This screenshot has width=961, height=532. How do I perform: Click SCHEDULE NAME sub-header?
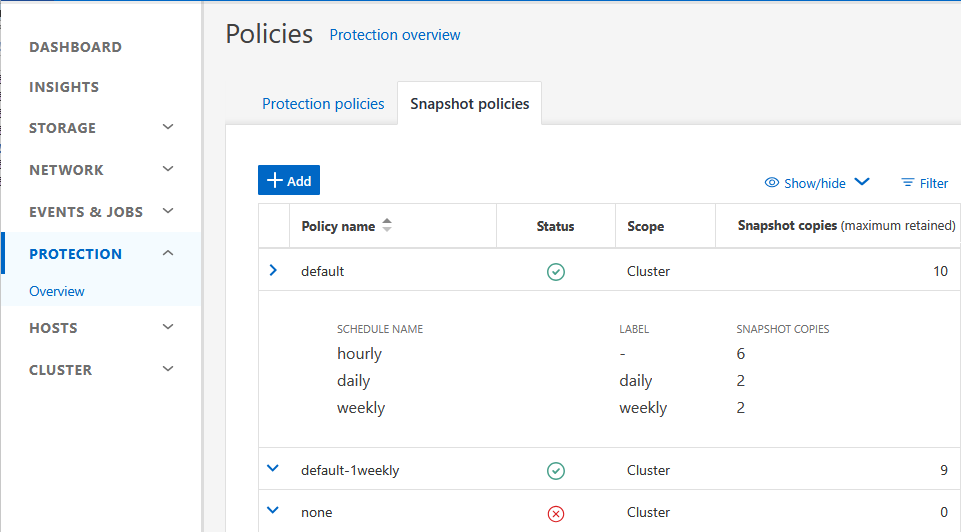point(380,329)
